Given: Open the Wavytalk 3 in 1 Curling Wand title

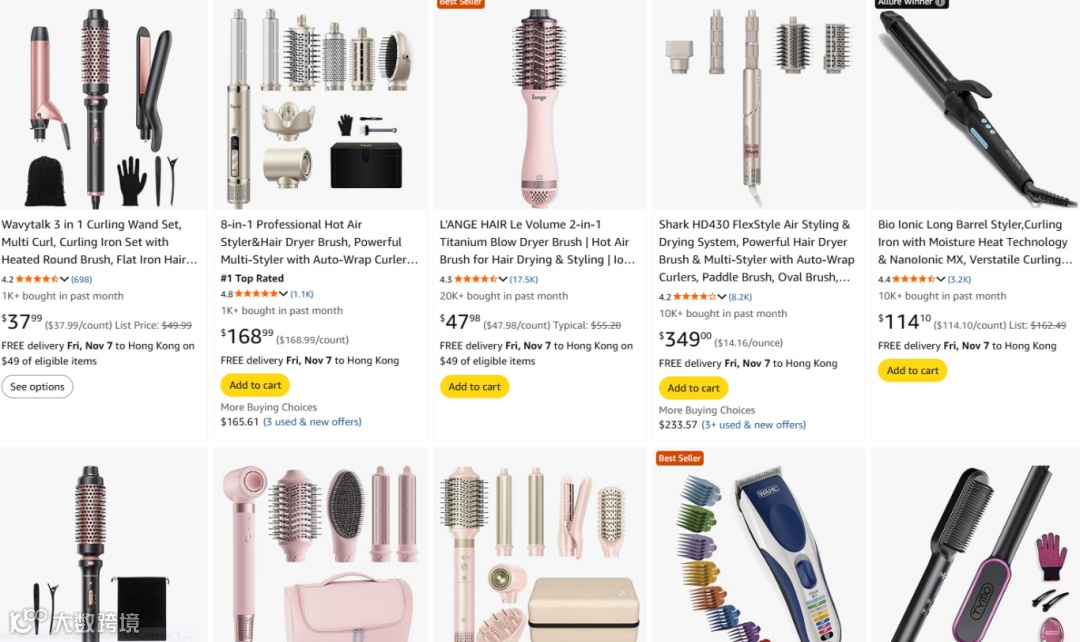Looking at the screenshot, I should (x=99, y=242).
